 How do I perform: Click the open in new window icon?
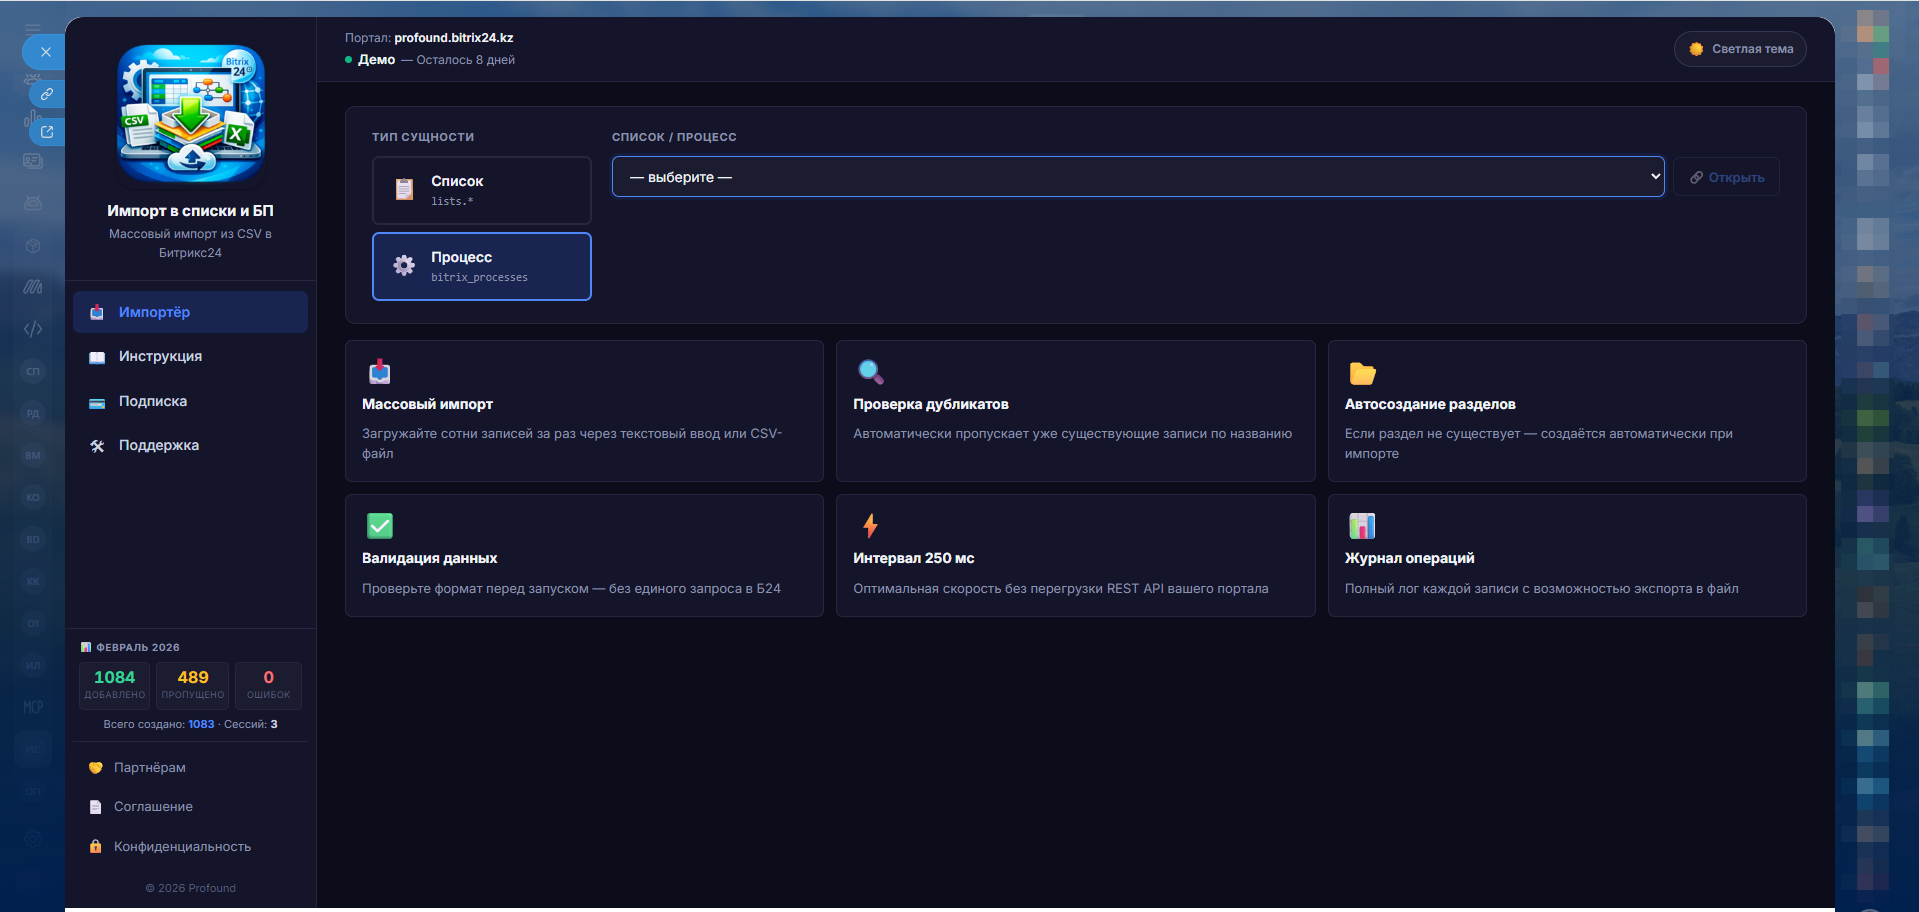pos(47,132)
